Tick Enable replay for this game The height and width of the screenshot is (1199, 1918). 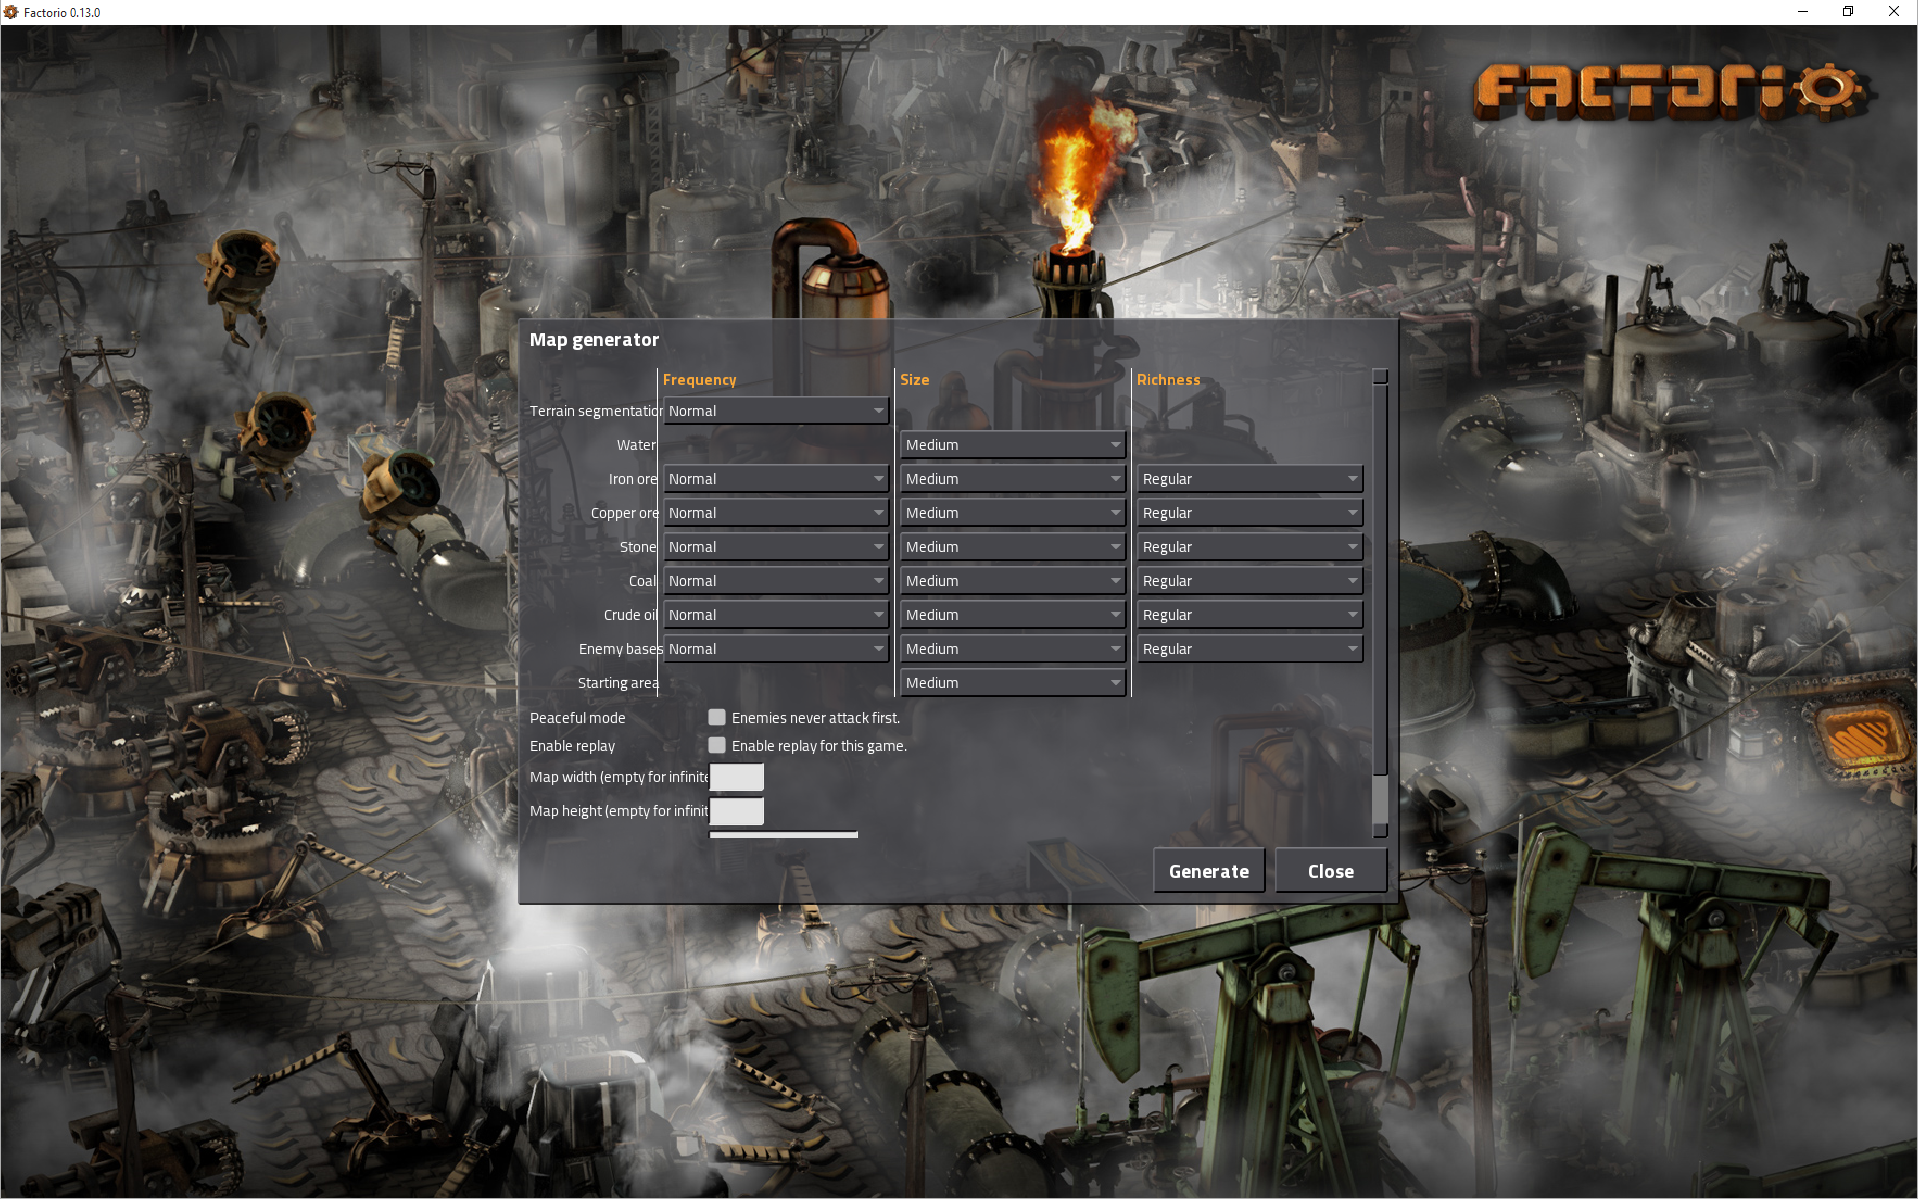tap(717, 745)
